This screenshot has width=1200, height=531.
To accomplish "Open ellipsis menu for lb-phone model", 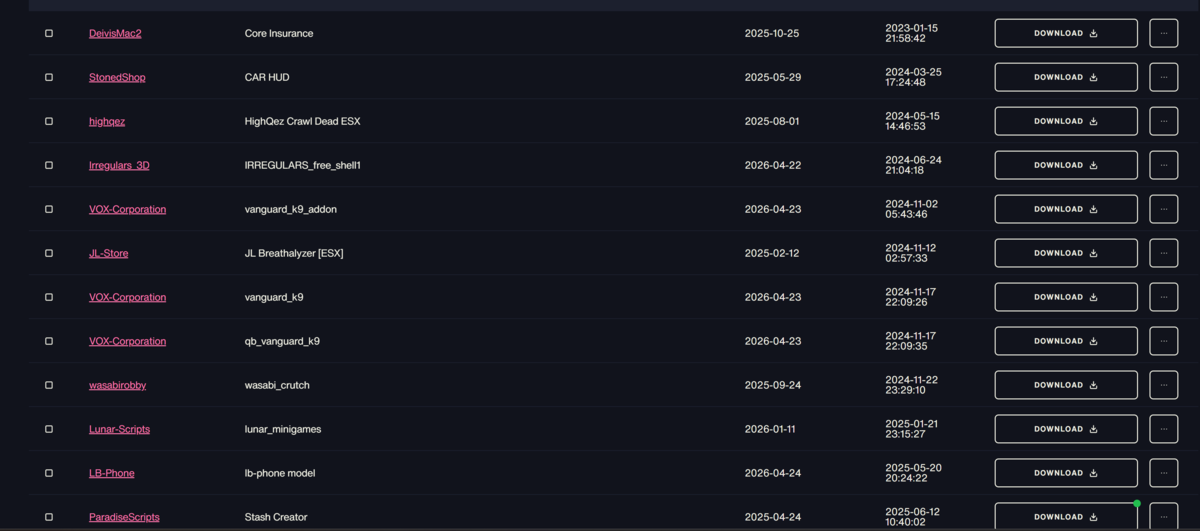I will pos(1163,473).
